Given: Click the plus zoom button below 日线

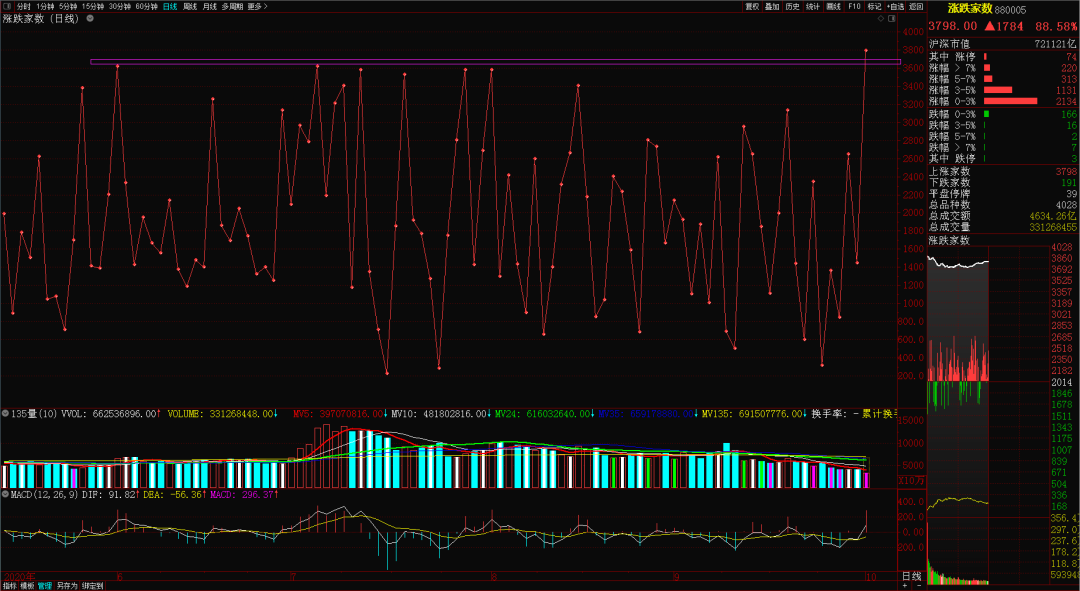Looking at the screenshot, I should point(905,585).
